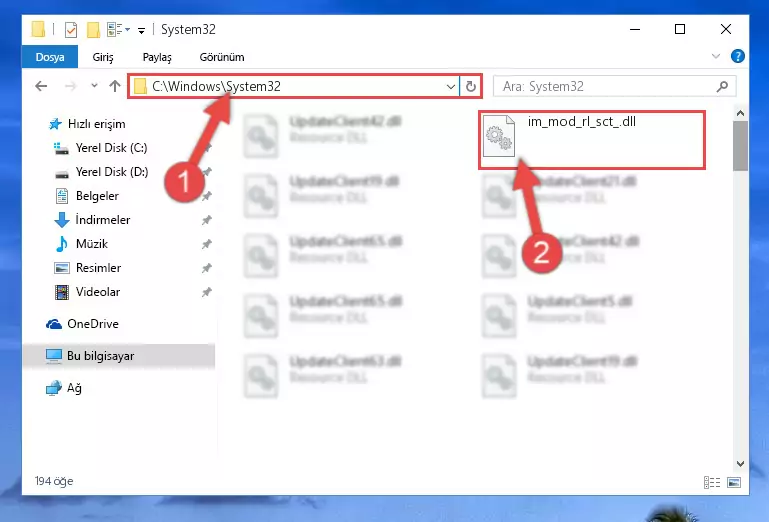Go forward with the right arrow button
769x522 pixels.
(71, 86)
